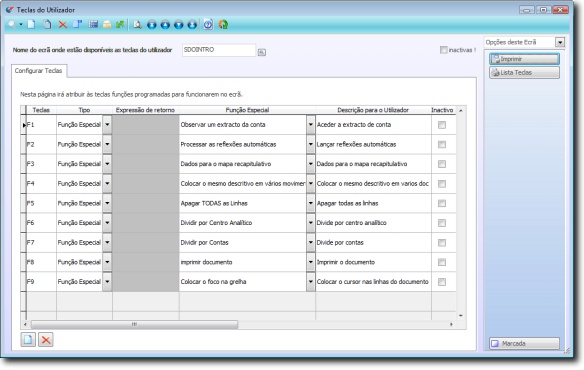Click the SDOINTRO screen name field
Image resolution: width=584 pixels, height=370 pixels.
pos(219,50)
